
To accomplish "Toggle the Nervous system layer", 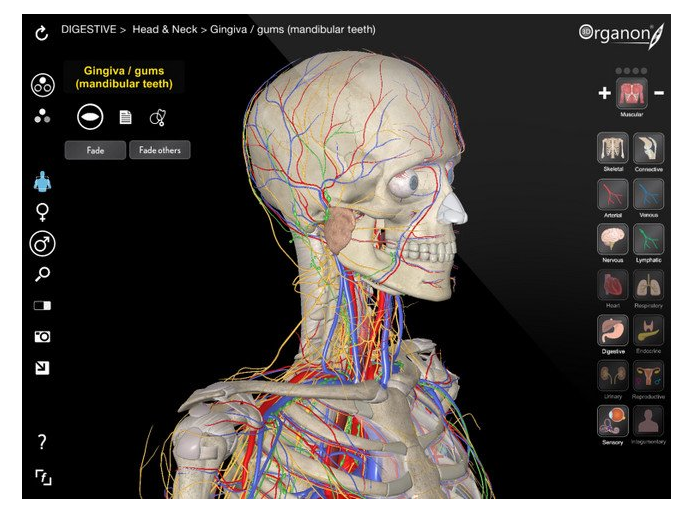I will coord(612,238).
